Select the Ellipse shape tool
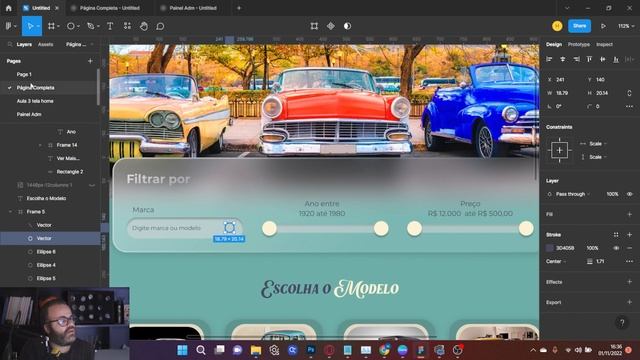The height and width of the screenshot is (360, 640). click(x=71, y=26)
